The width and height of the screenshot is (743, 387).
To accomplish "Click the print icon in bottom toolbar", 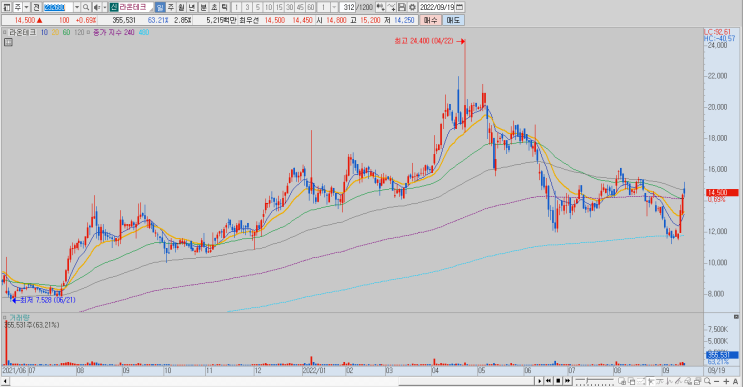I will coord(698,381).
